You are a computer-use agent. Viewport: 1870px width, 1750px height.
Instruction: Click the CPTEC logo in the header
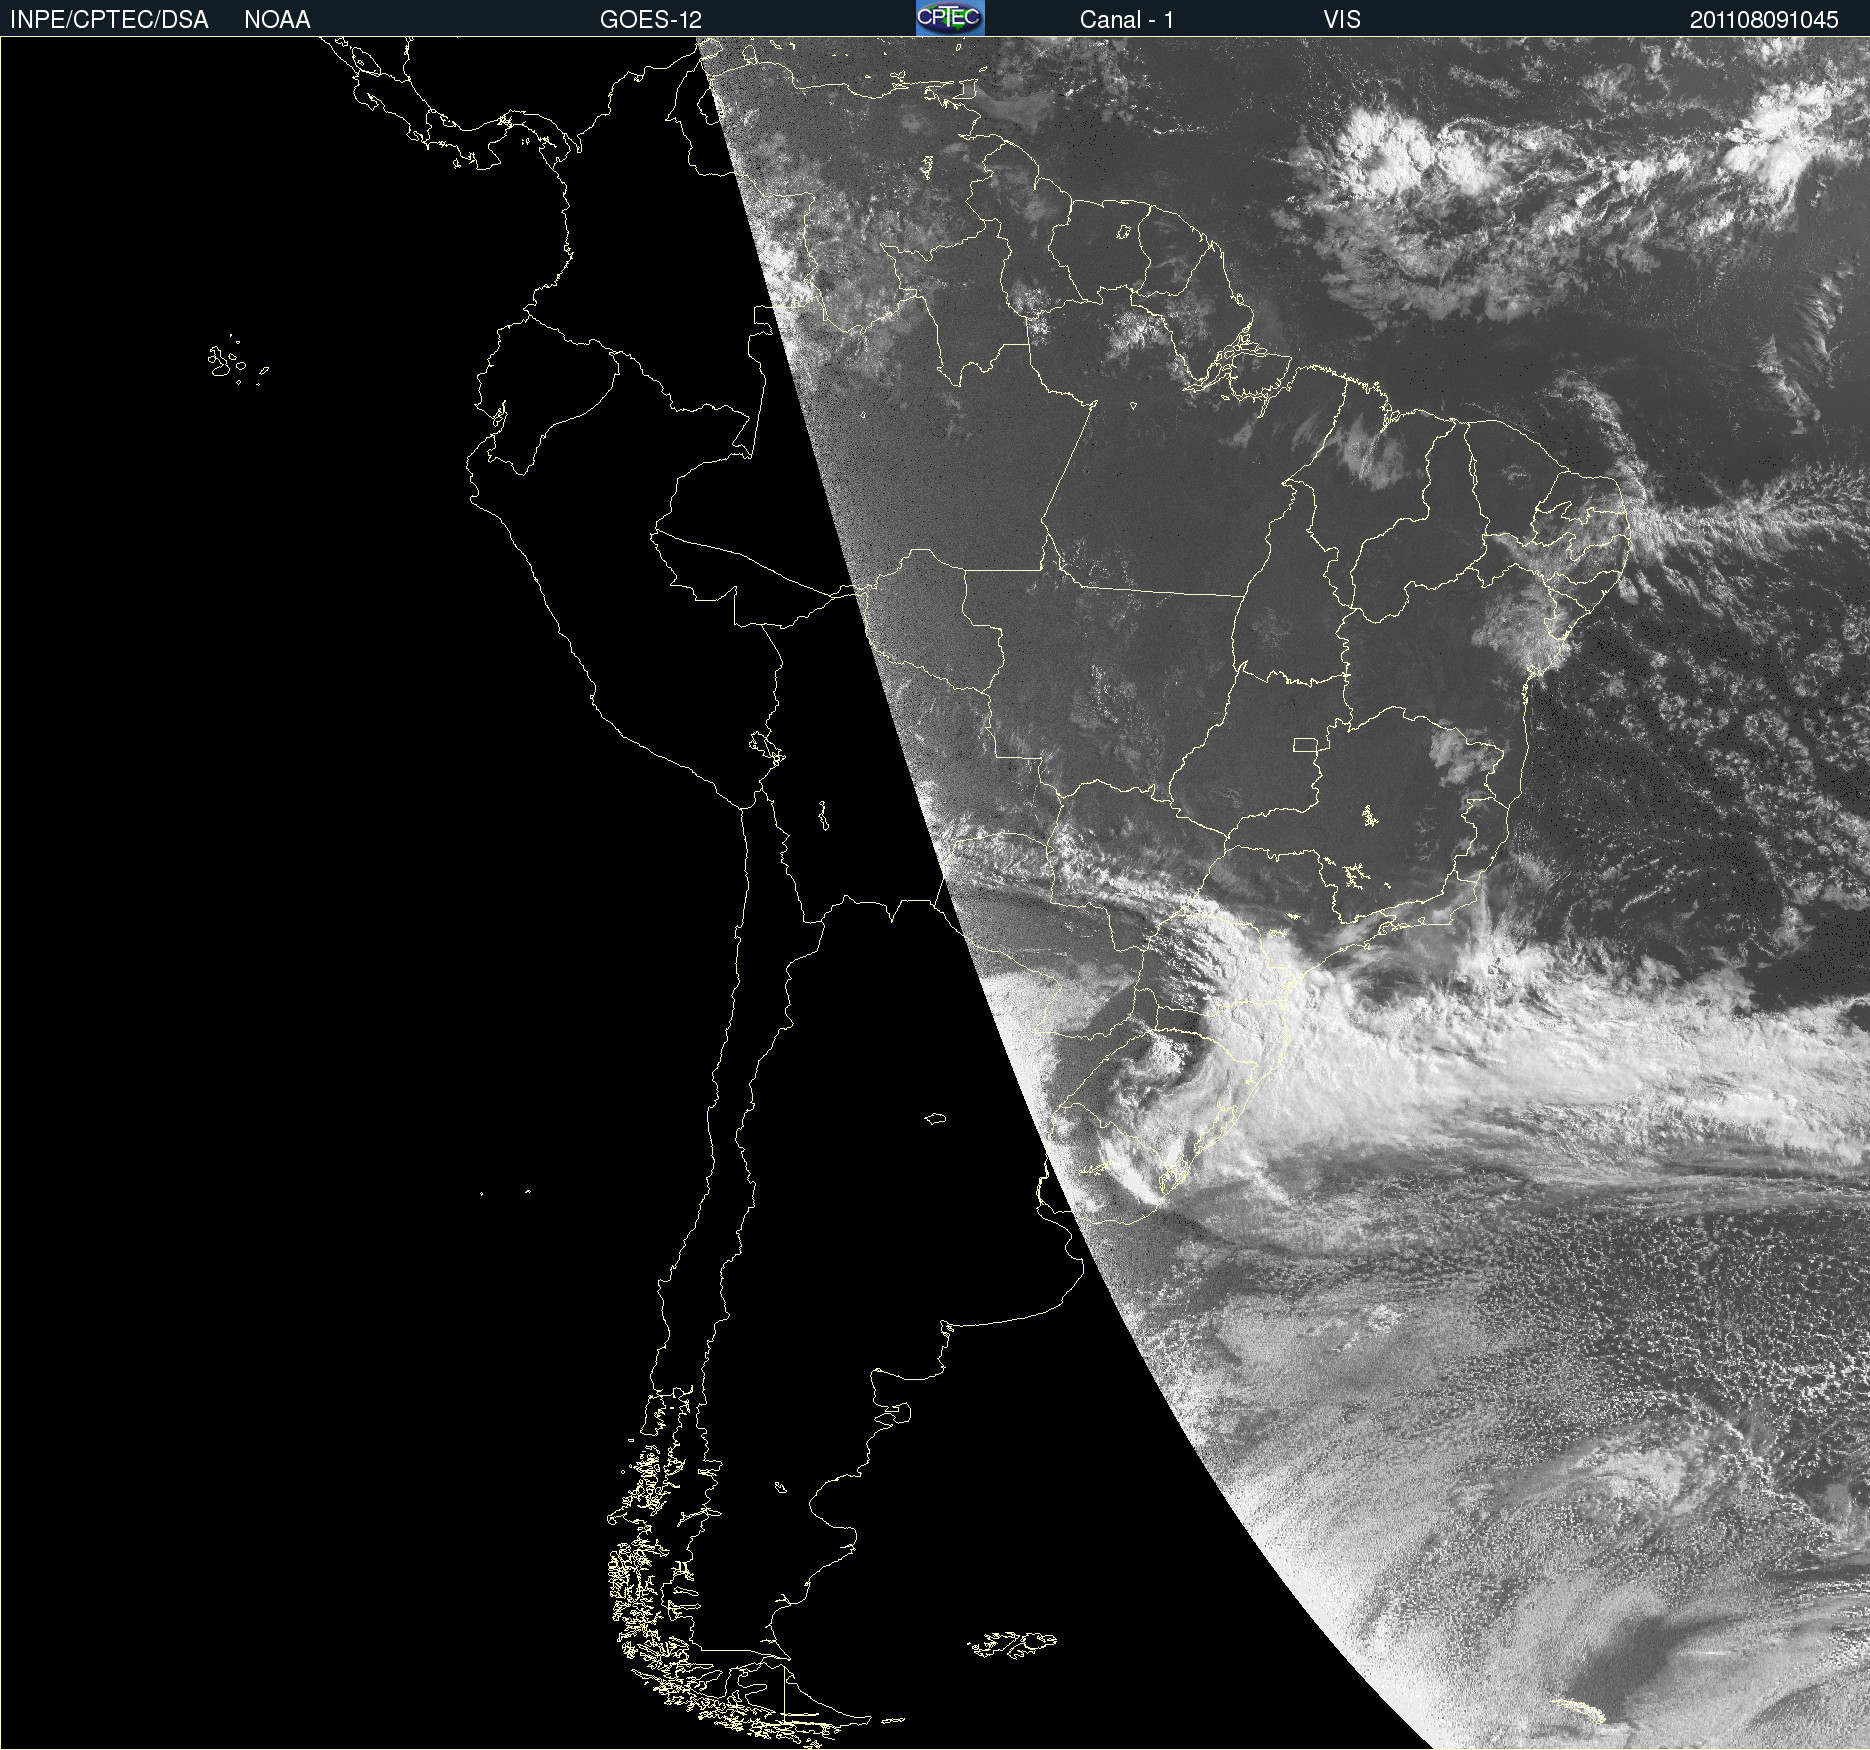point(950,18)
